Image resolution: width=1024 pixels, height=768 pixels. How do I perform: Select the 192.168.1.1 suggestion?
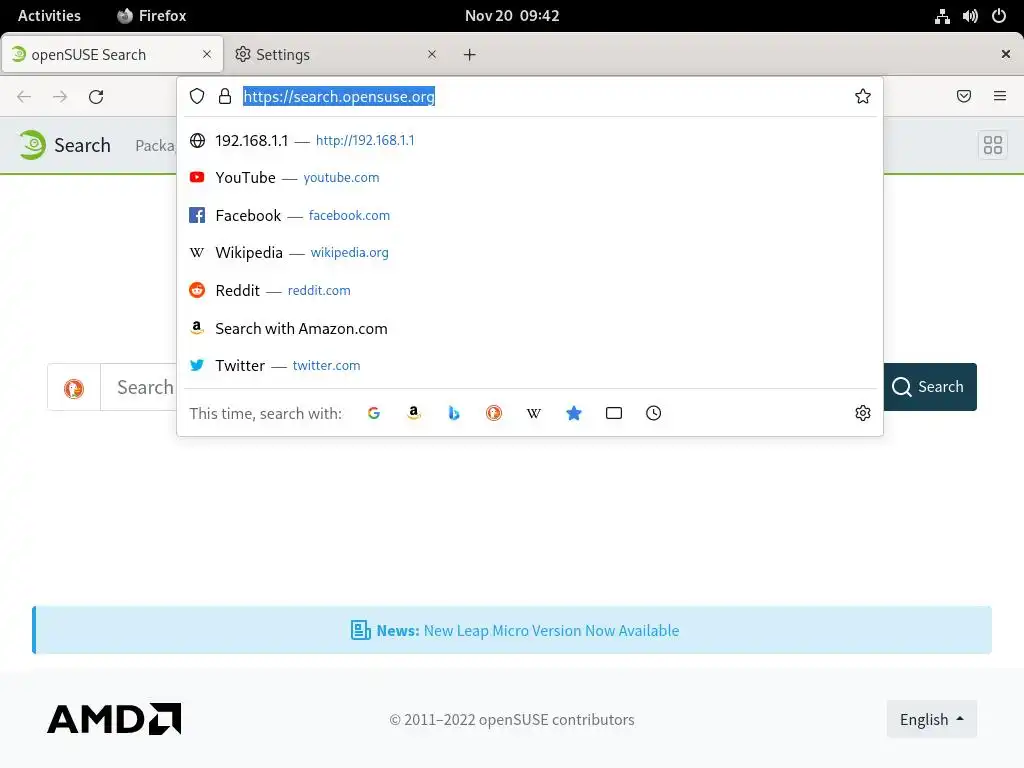tap(530, 140)
